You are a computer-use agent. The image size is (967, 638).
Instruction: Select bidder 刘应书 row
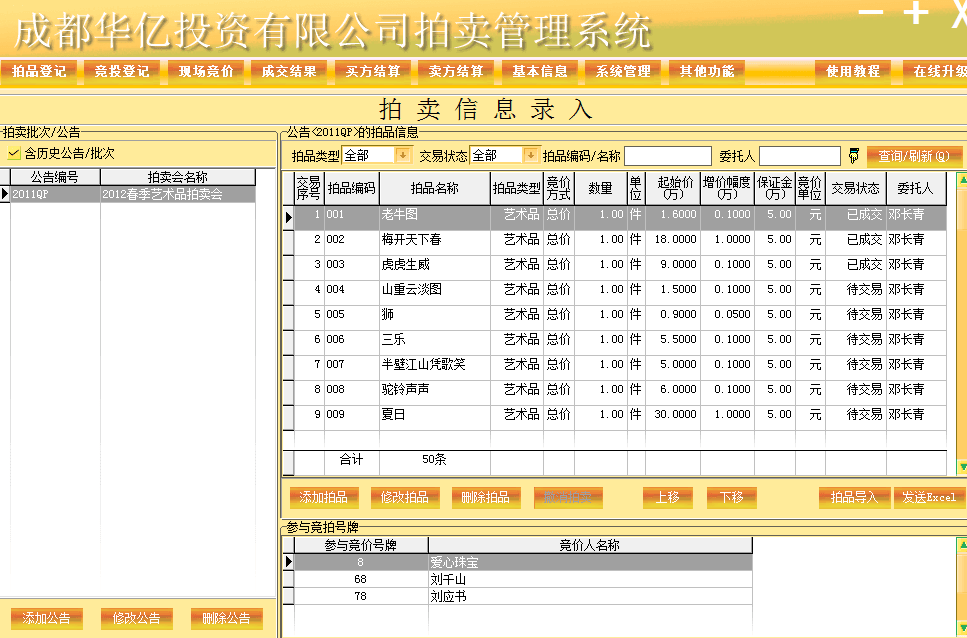point(523,597)
